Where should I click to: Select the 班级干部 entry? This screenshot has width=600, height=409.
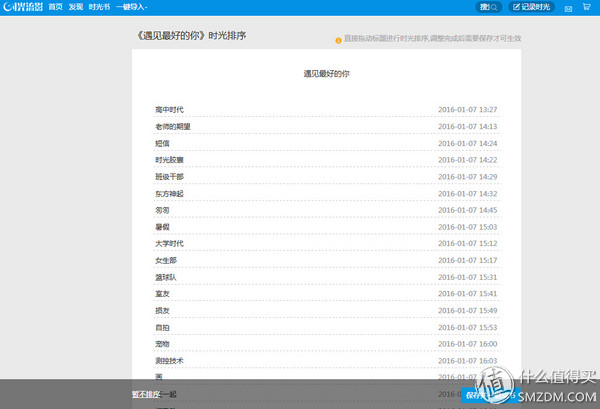coord(169,177)
